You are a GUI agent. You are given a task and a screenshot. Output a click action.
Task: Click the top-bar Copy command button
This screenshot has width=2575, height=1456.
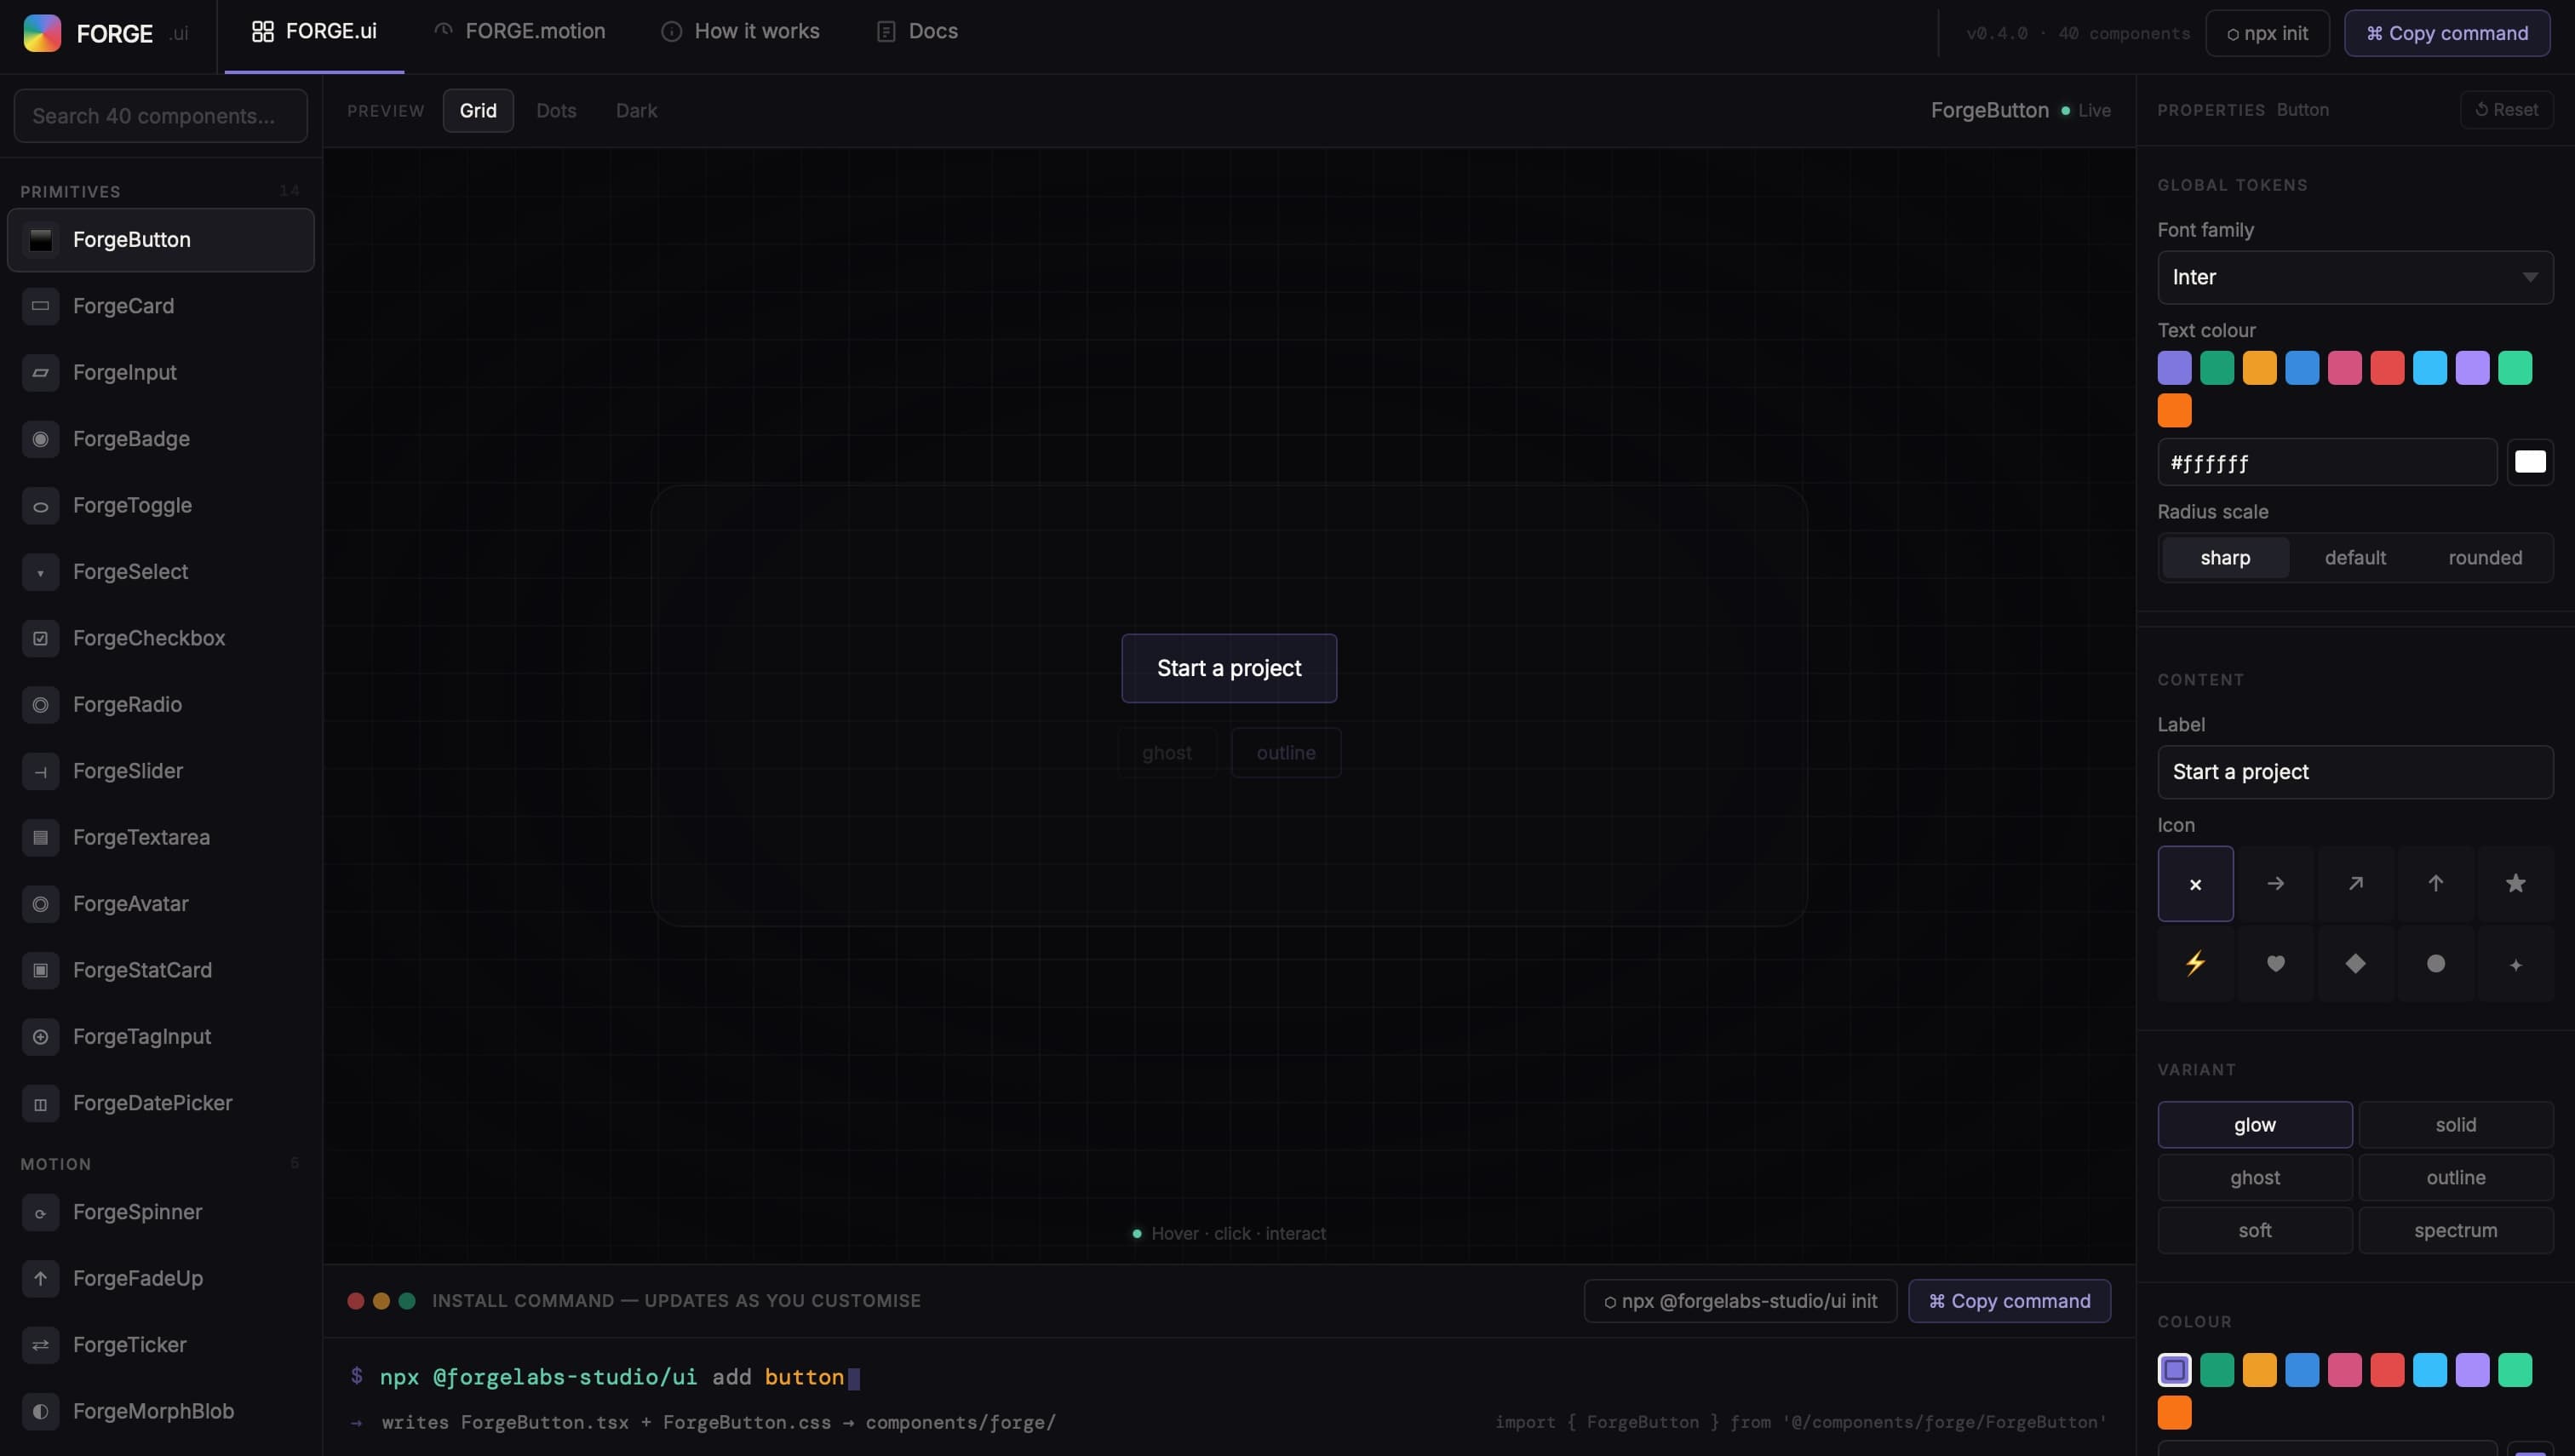tap(2446, 33)
